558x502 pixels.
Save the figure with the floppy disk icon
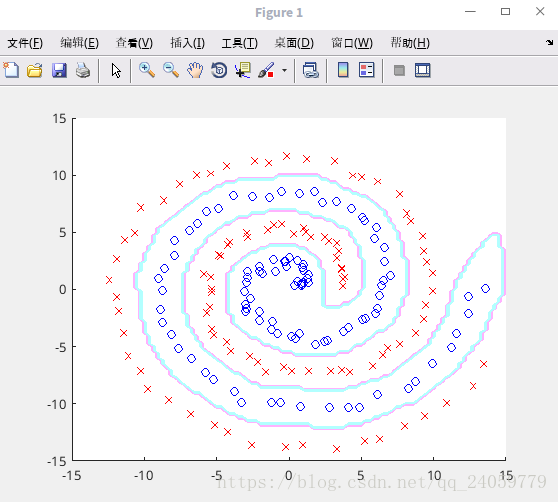[x=59, y=70]
